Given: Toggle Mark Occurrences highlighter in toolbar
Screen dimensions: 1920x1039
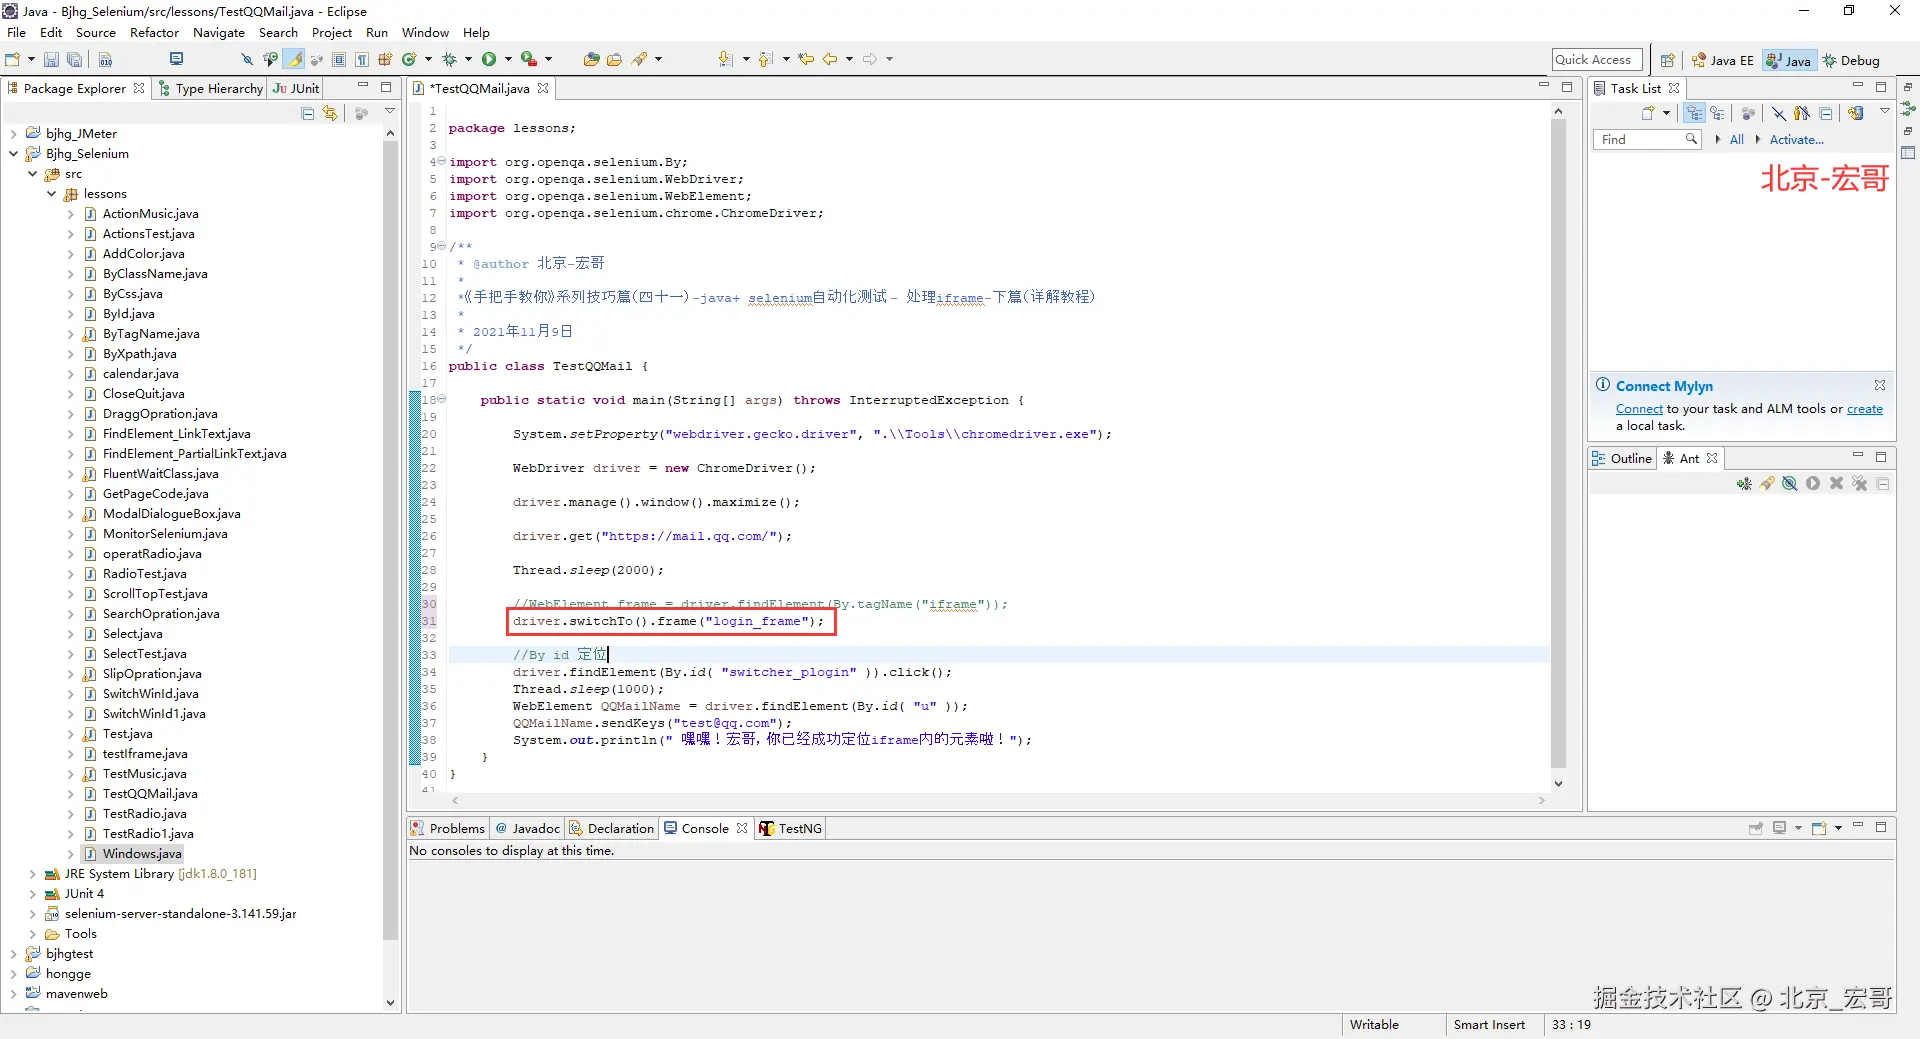Looking at the screenshot, I should pos(295,60).
